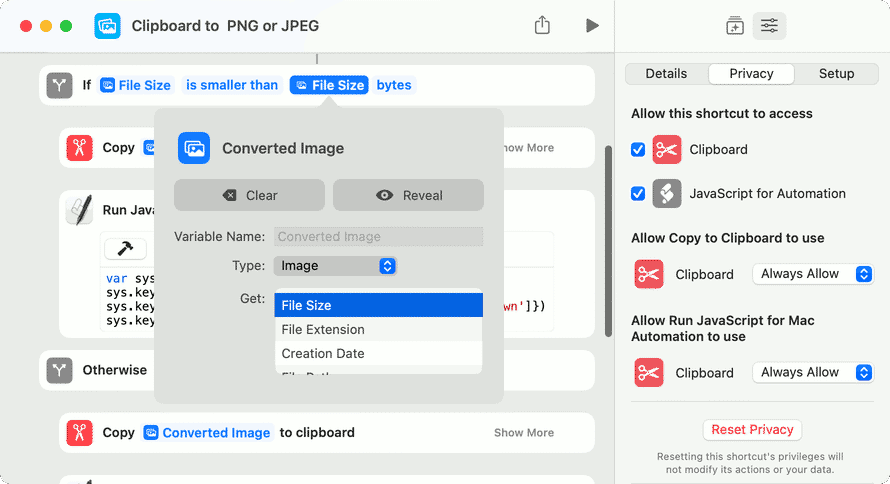
Task: Click Show More on the Copy Converted Image action
Action: coord(524,432)
